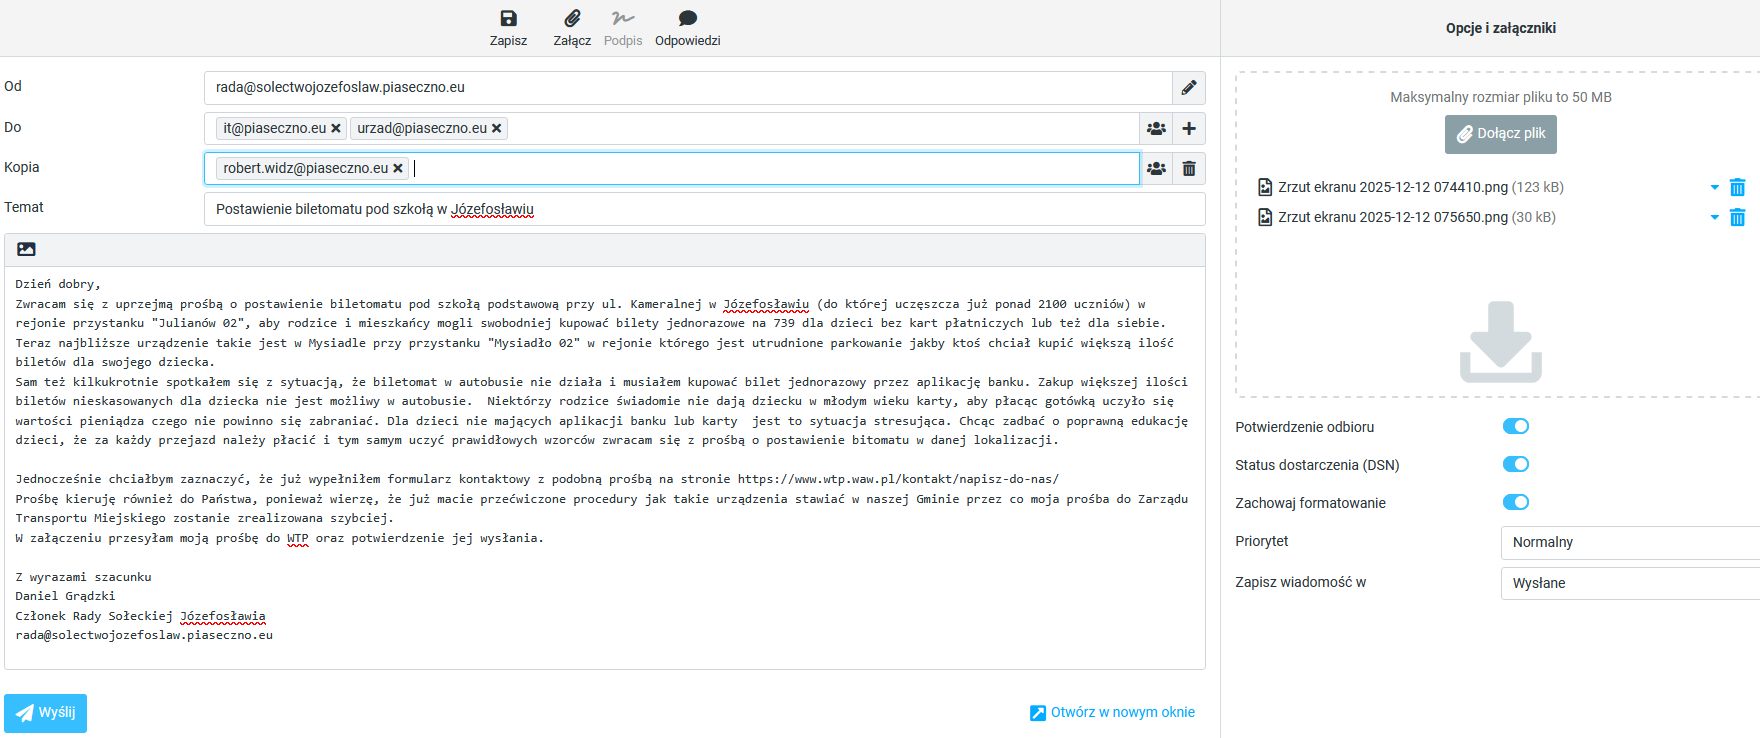Open the Odpowiedzi responses toolbar item
The height and width of the screenshot is (738, 1760).
pos(687,19)
